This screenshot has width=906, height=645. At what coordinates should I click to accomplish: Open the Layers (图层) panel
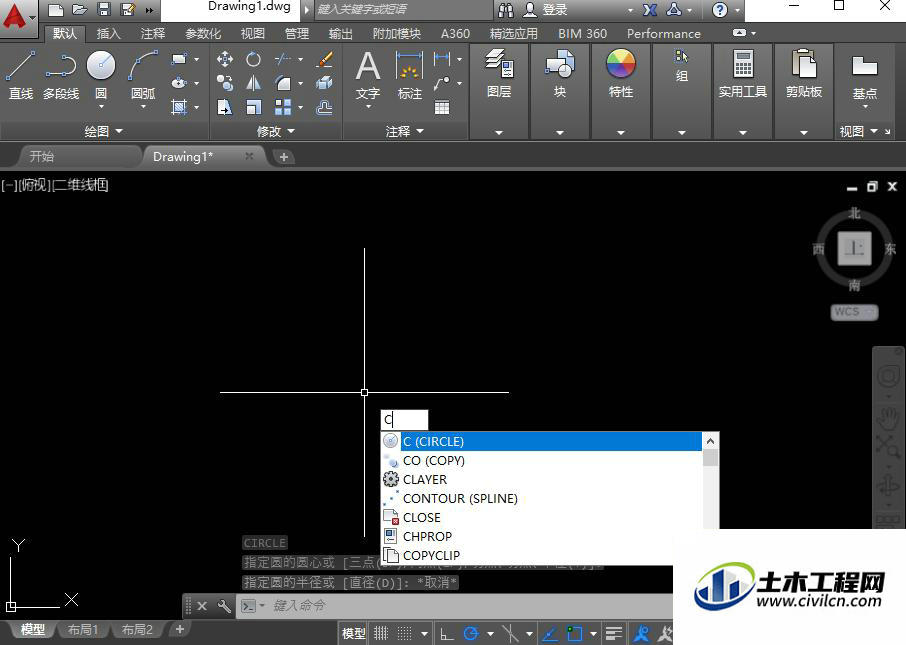point(499,73)
